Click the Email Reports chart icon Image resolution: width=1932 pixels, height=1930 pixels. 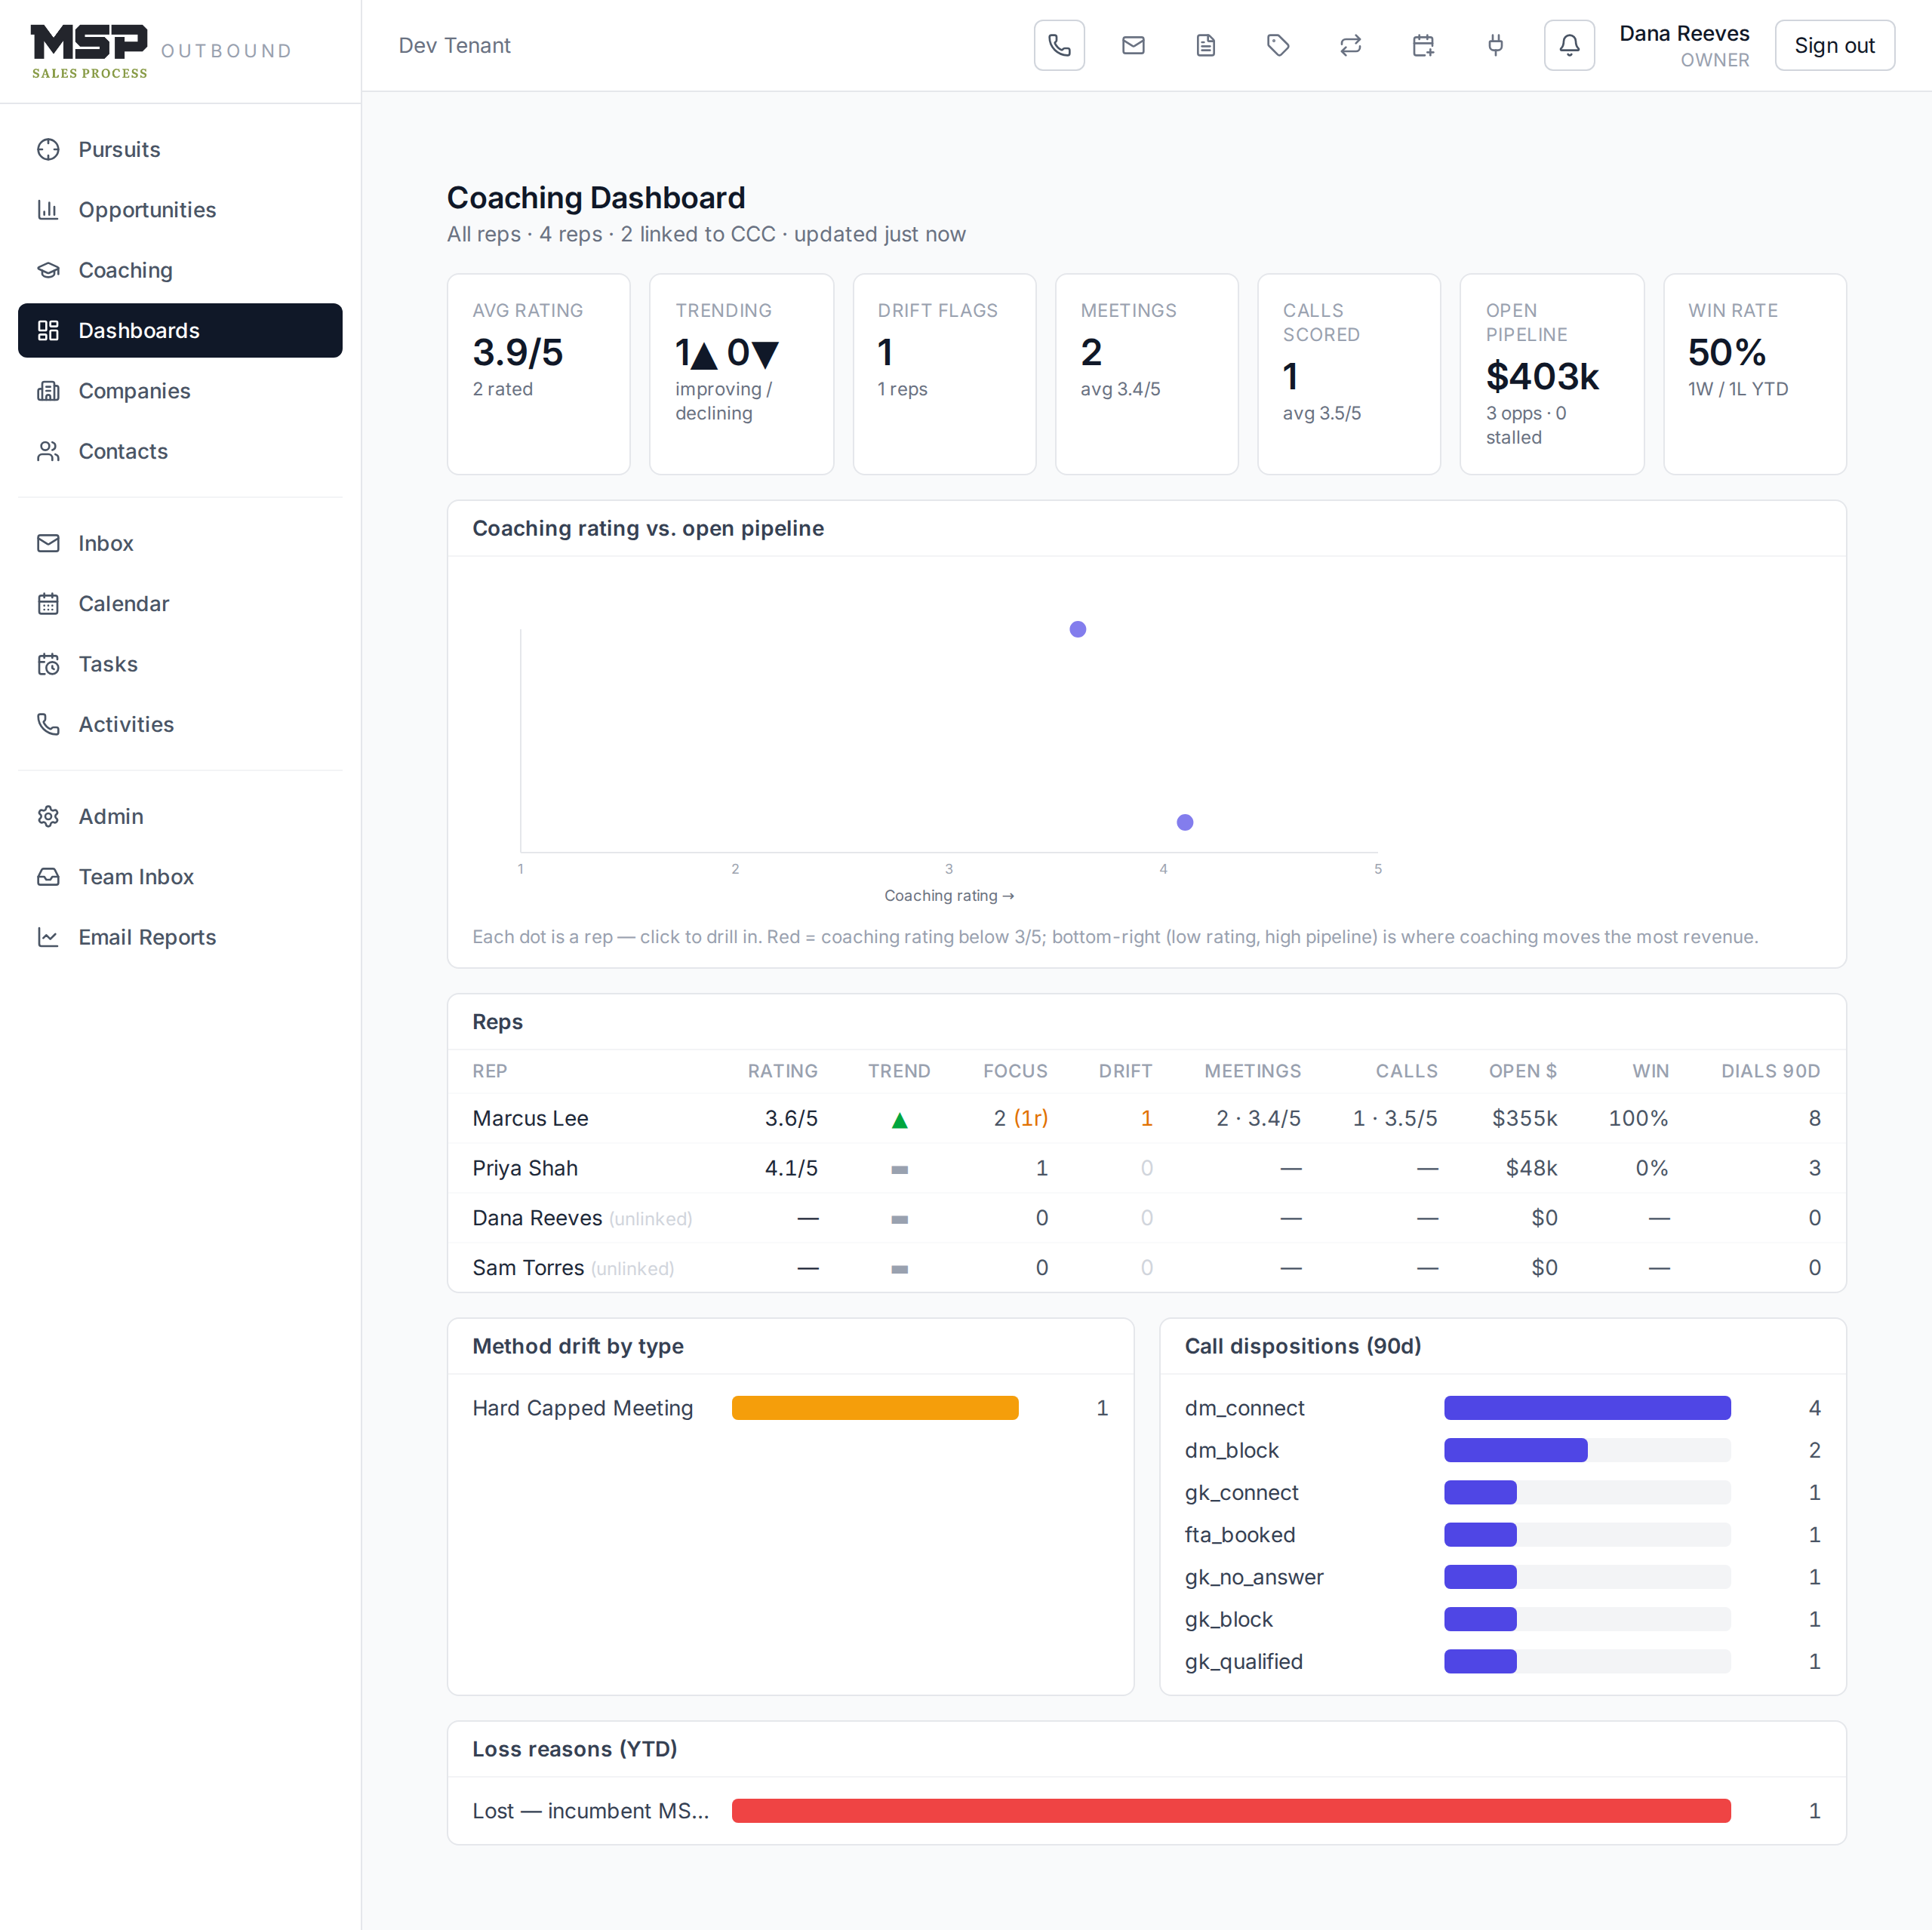(x=48, y=937)
